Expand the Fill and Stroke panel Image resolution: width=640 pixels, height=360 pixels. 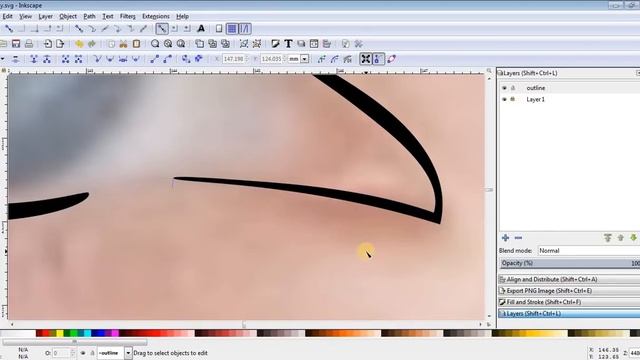569,302
